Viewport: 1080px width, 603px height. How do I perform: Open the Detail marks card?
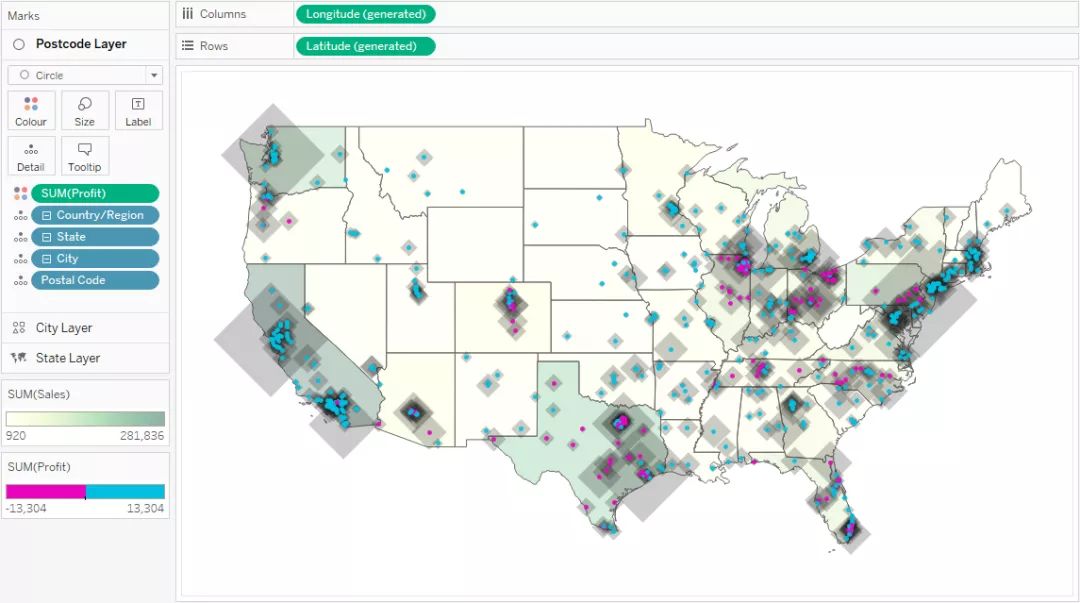click(x=31, y=156)
